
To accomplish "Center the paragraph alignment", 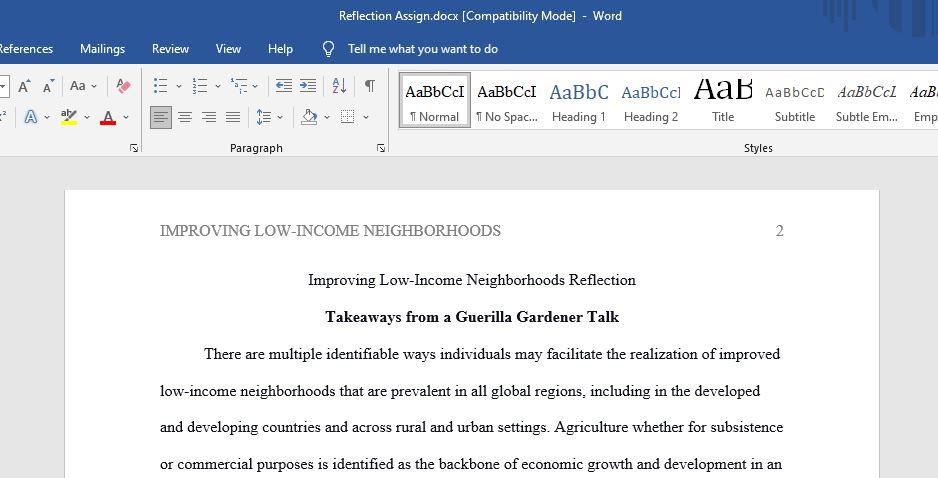I will click(x=185, y=117).
